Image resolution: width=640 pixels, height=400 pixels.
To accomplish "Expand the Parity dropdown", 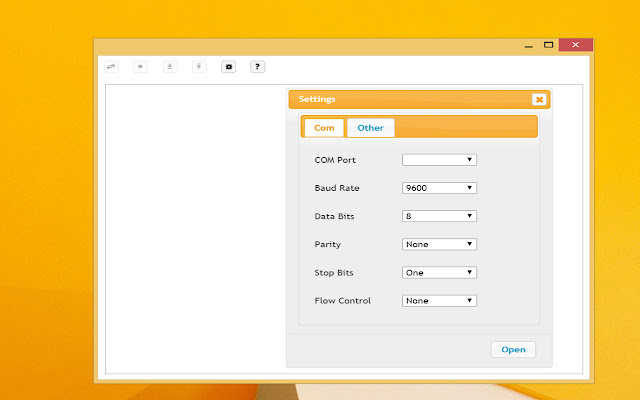I will [x=439, y=244].
